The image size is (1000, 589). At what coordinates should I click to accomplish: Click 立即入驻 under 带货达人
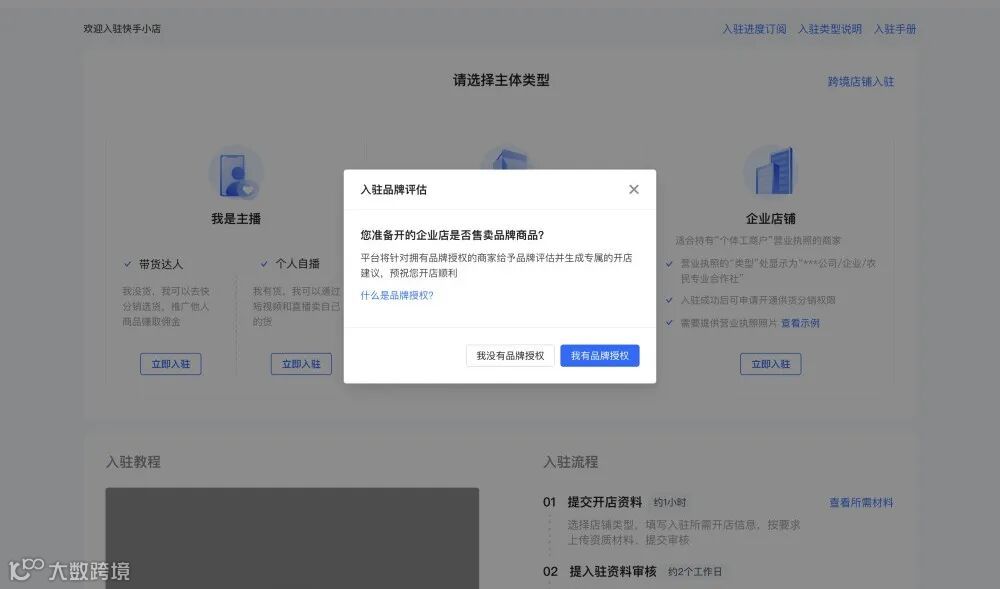pyautogui.click(x=171, y=364)
